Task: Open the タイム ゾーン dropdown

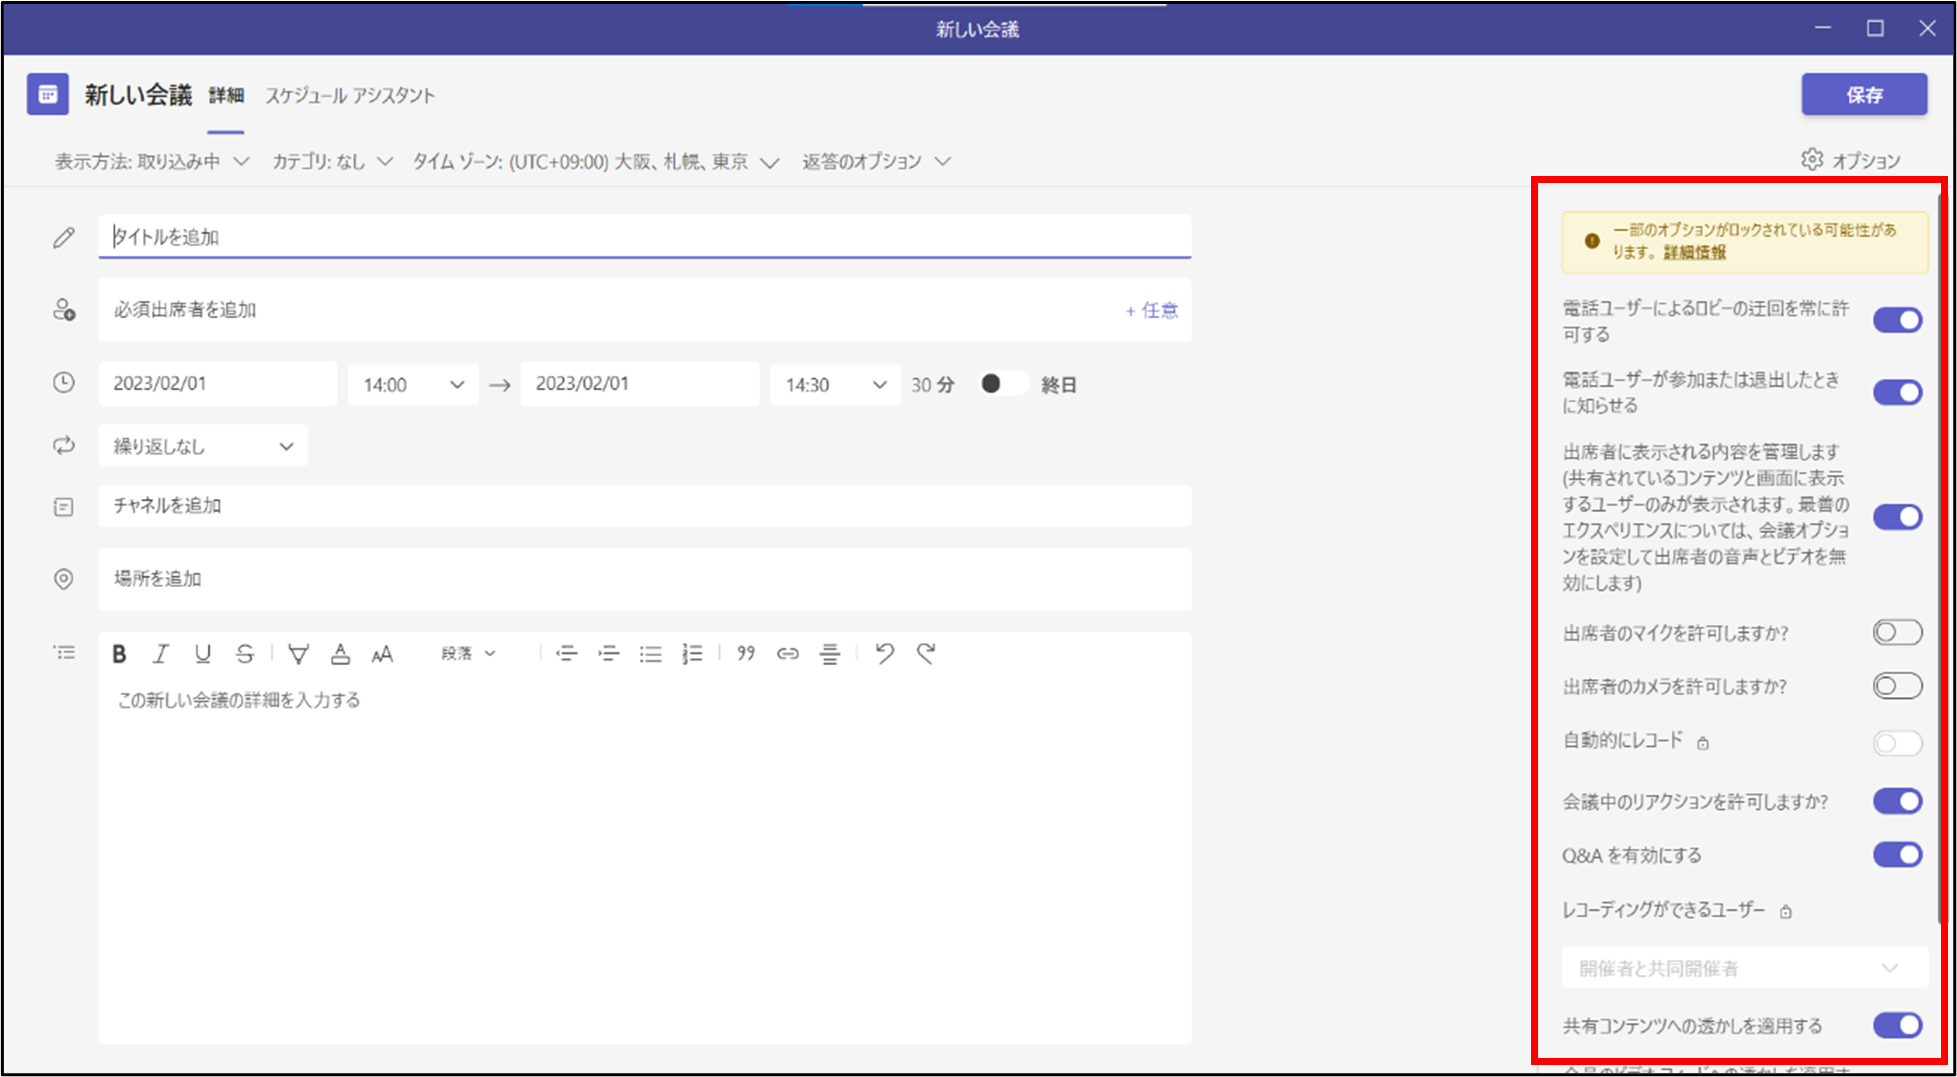Action: pyautogui.click(x=595, y=162)
